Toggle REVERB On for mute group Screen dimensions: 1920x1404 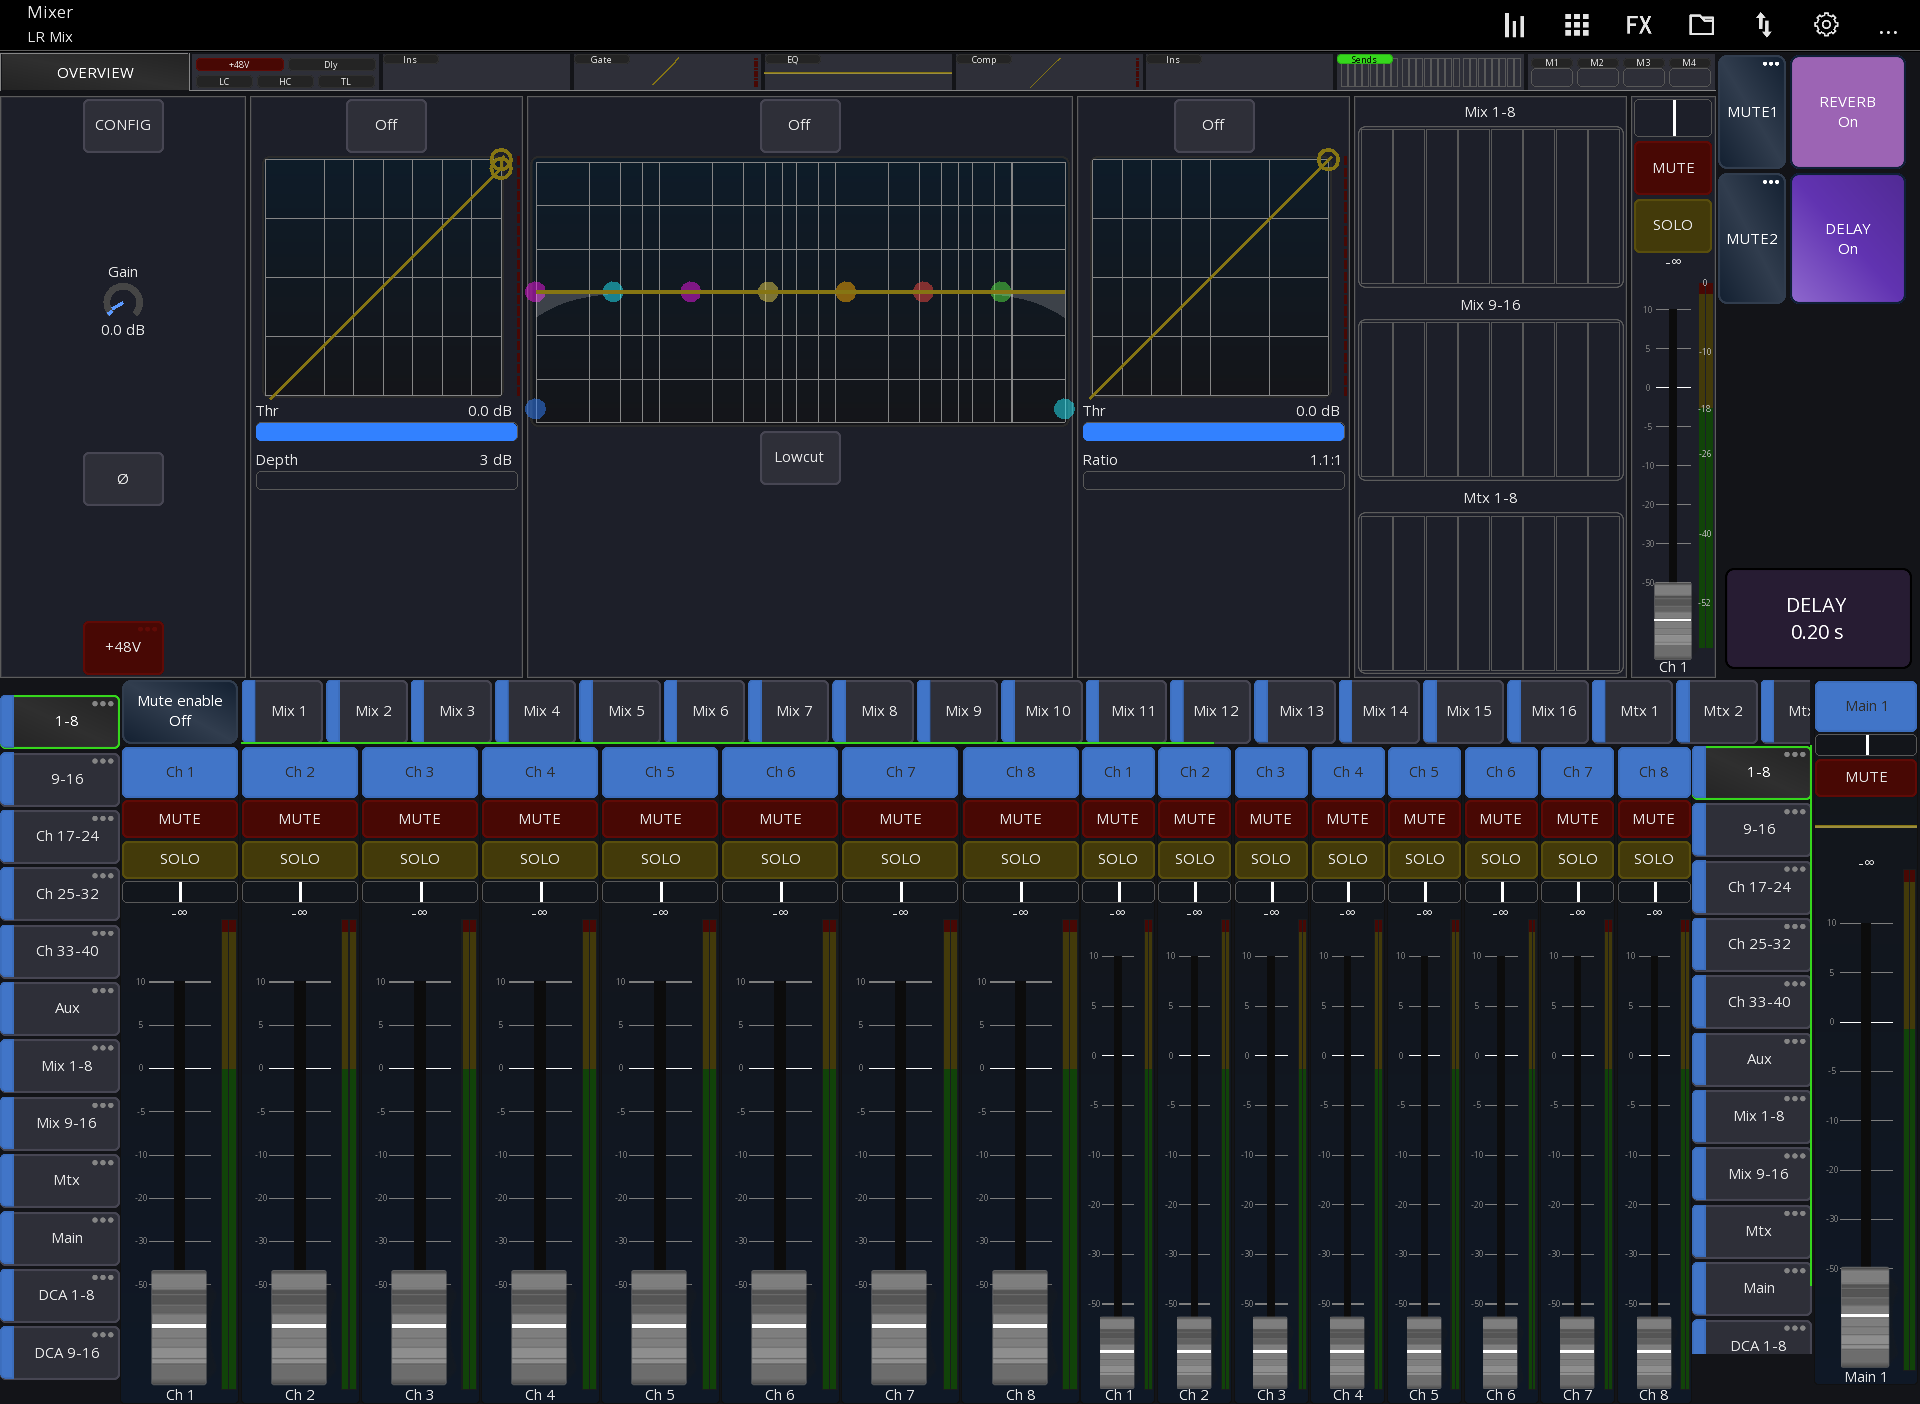(1848, 112)
